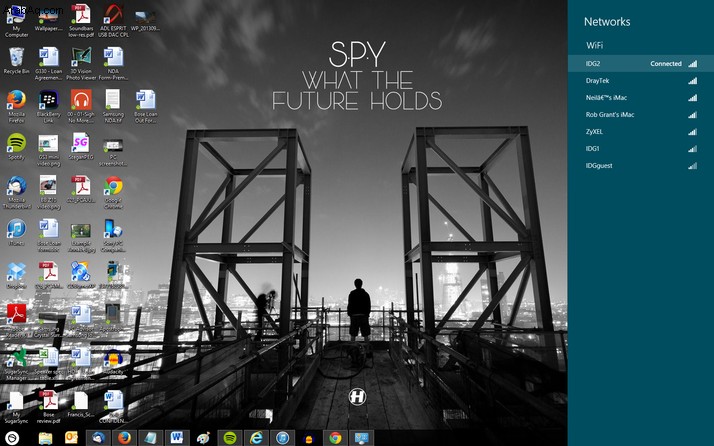This screenshot has width=714, height=446.
Task: Open the G330 Loan Agreement Word document
Action: [48, 64]
